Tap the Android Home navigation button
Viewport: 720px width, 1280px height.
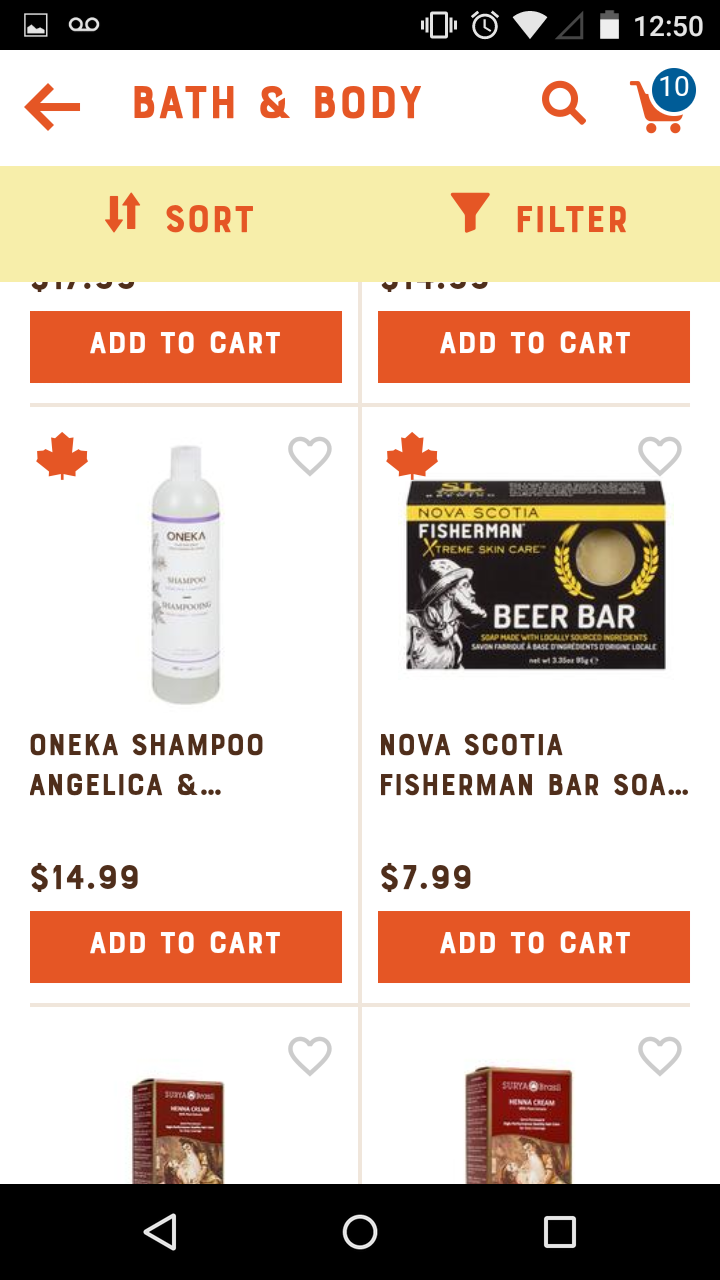pyautogui.click(x=360, y=1232)
